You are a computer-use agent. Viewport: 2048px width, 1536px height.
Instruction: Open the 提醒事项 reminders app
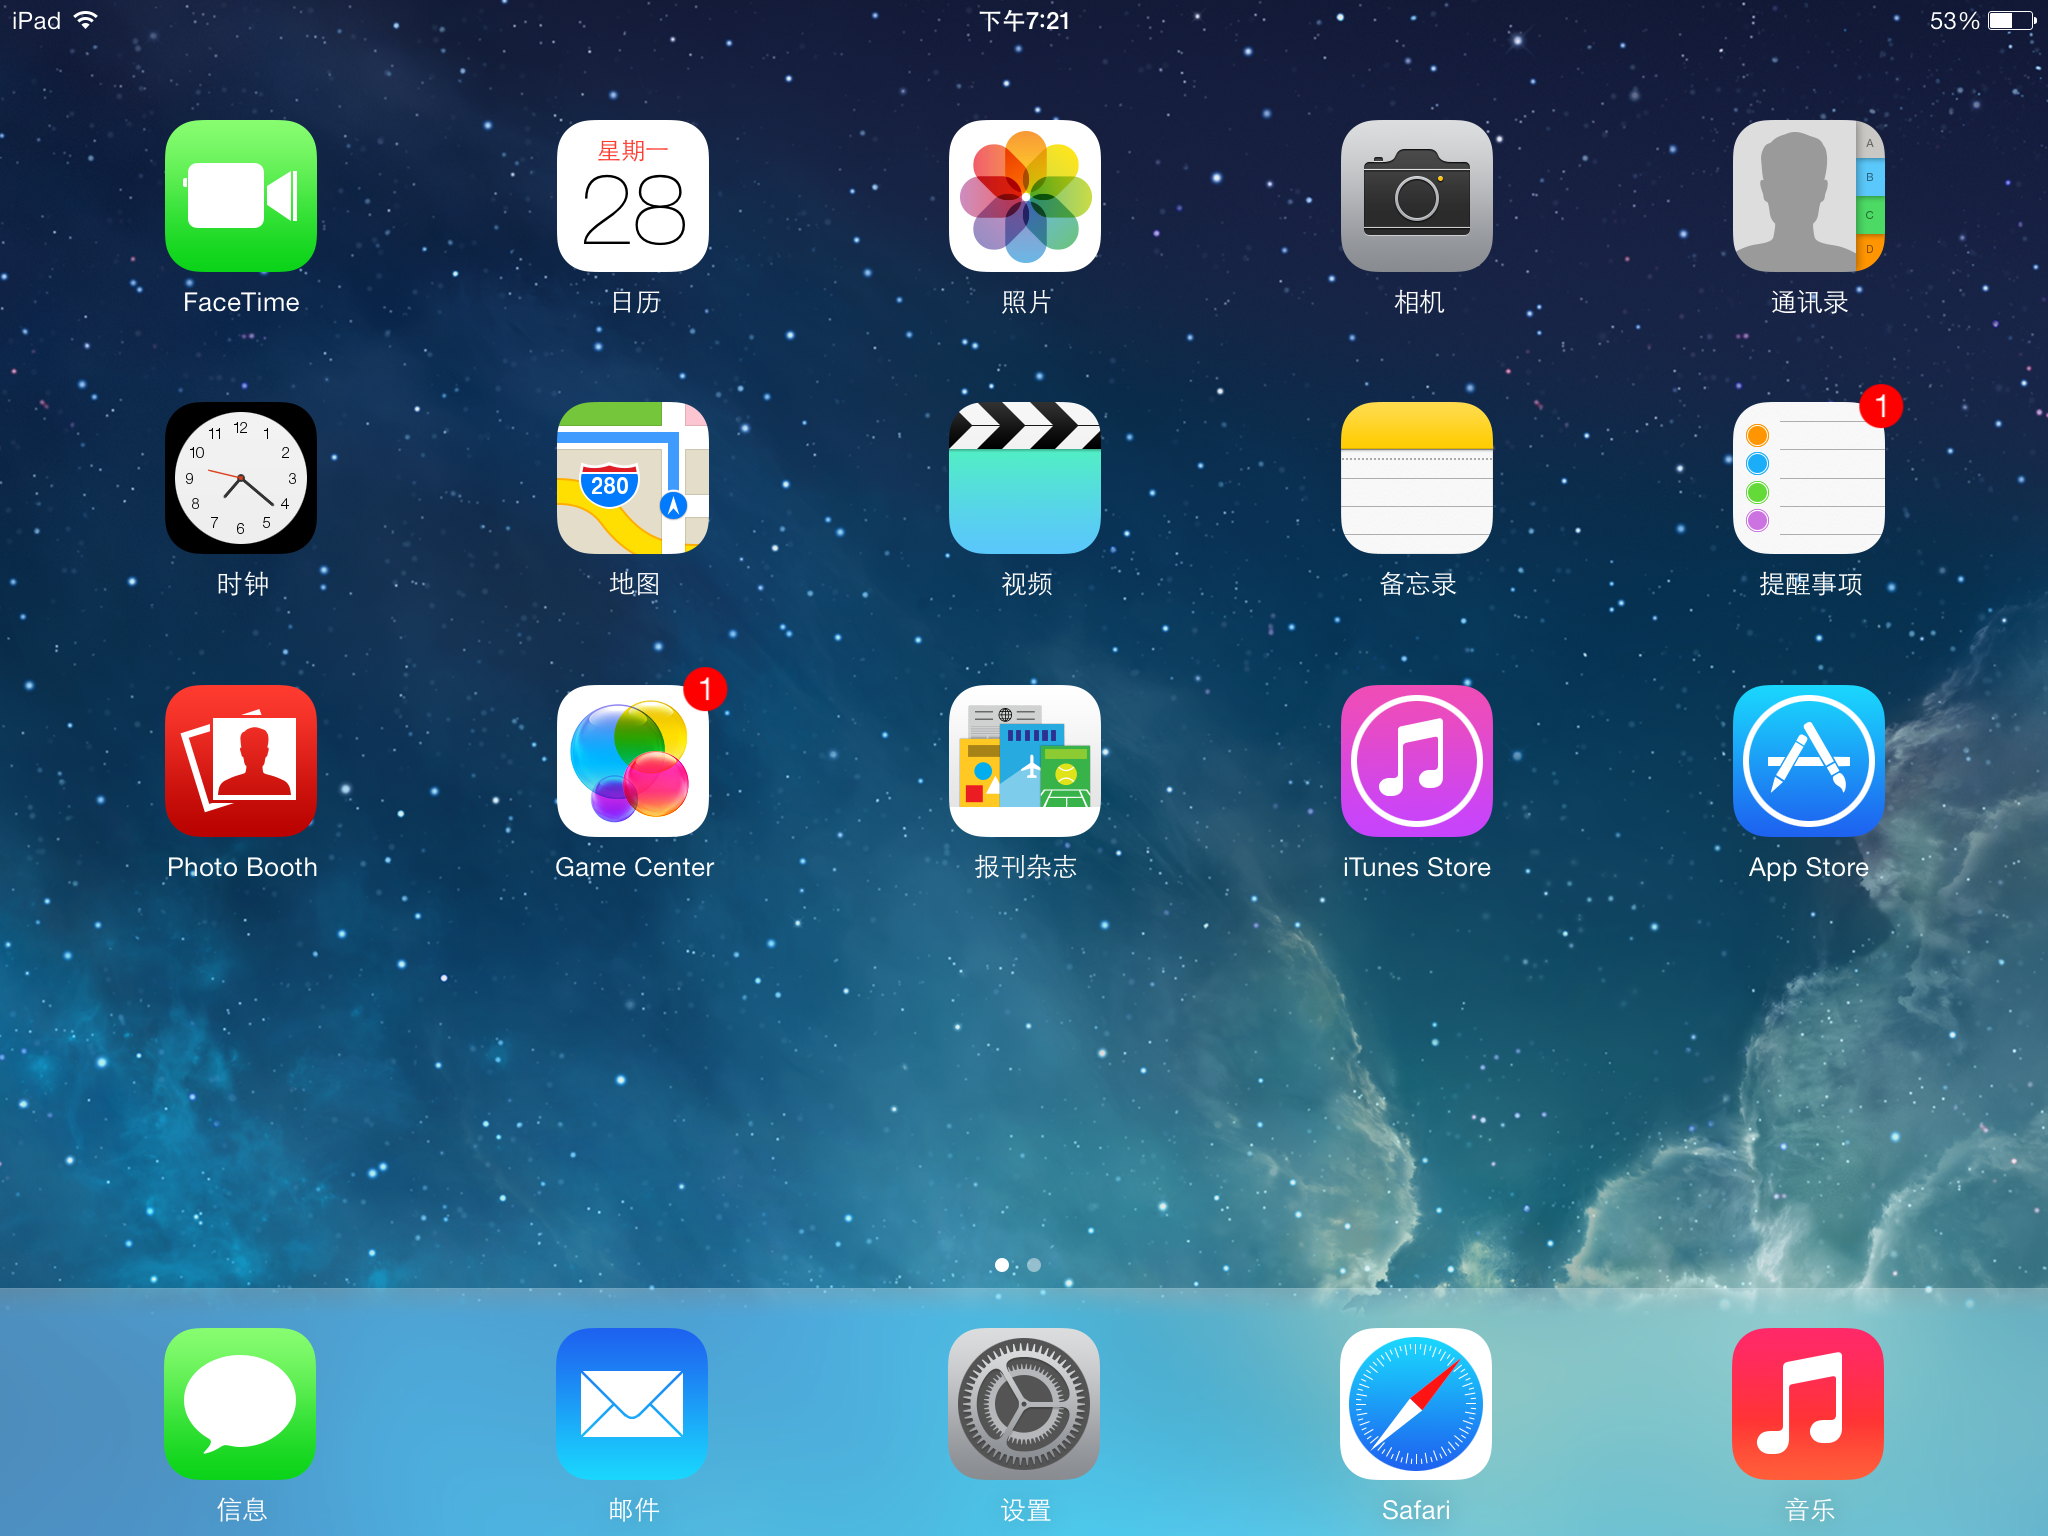[1809, 478]
